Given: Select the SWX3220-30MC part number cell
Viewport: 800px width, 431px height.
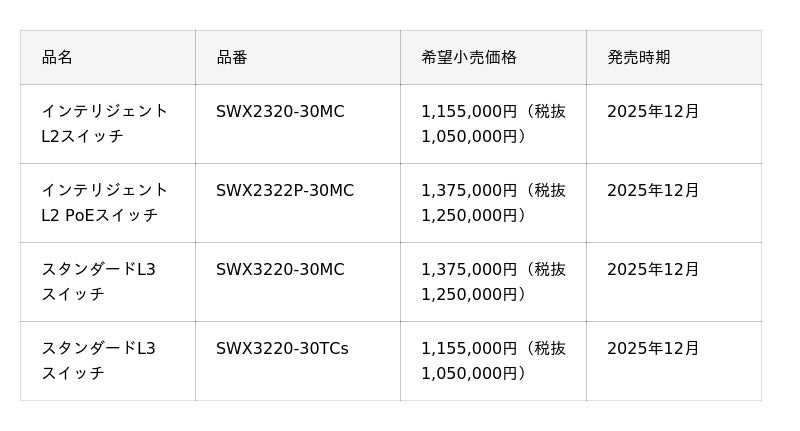Looking at the screenshot, I should pos(280,270).
